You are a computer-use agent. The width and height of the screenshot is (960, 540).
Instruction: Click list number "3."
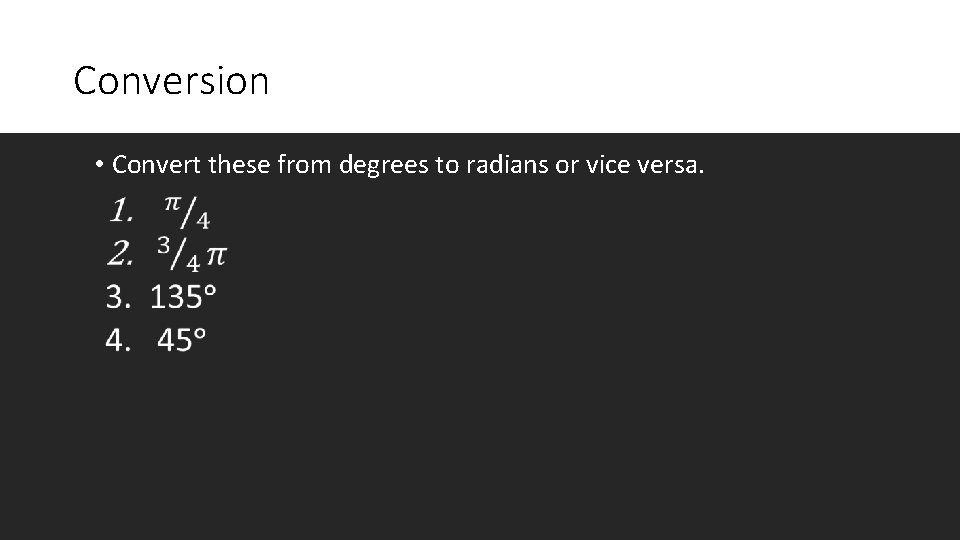[x=118, y=297]
